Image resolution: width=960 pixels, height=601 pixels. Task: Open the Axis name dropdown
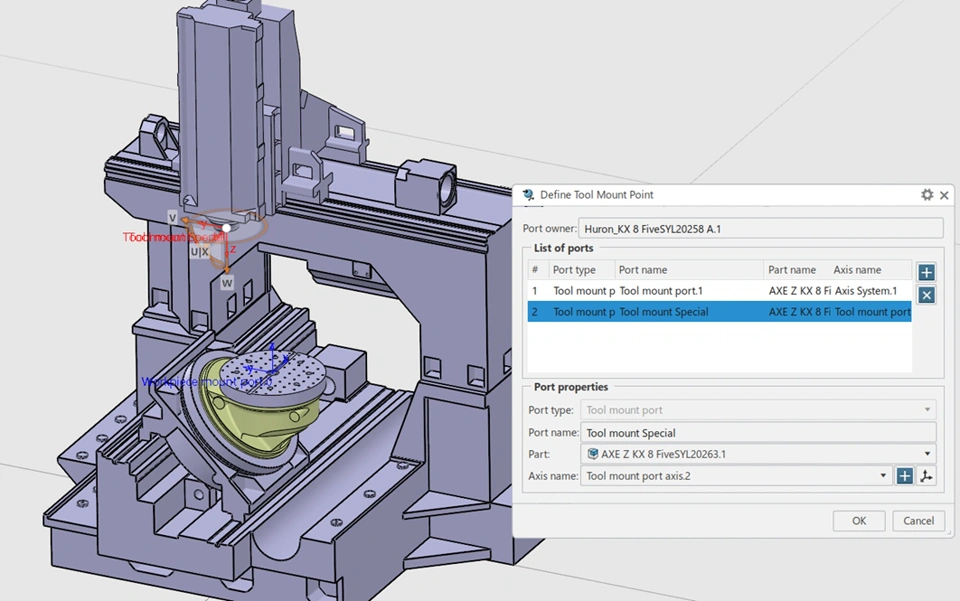883,476
